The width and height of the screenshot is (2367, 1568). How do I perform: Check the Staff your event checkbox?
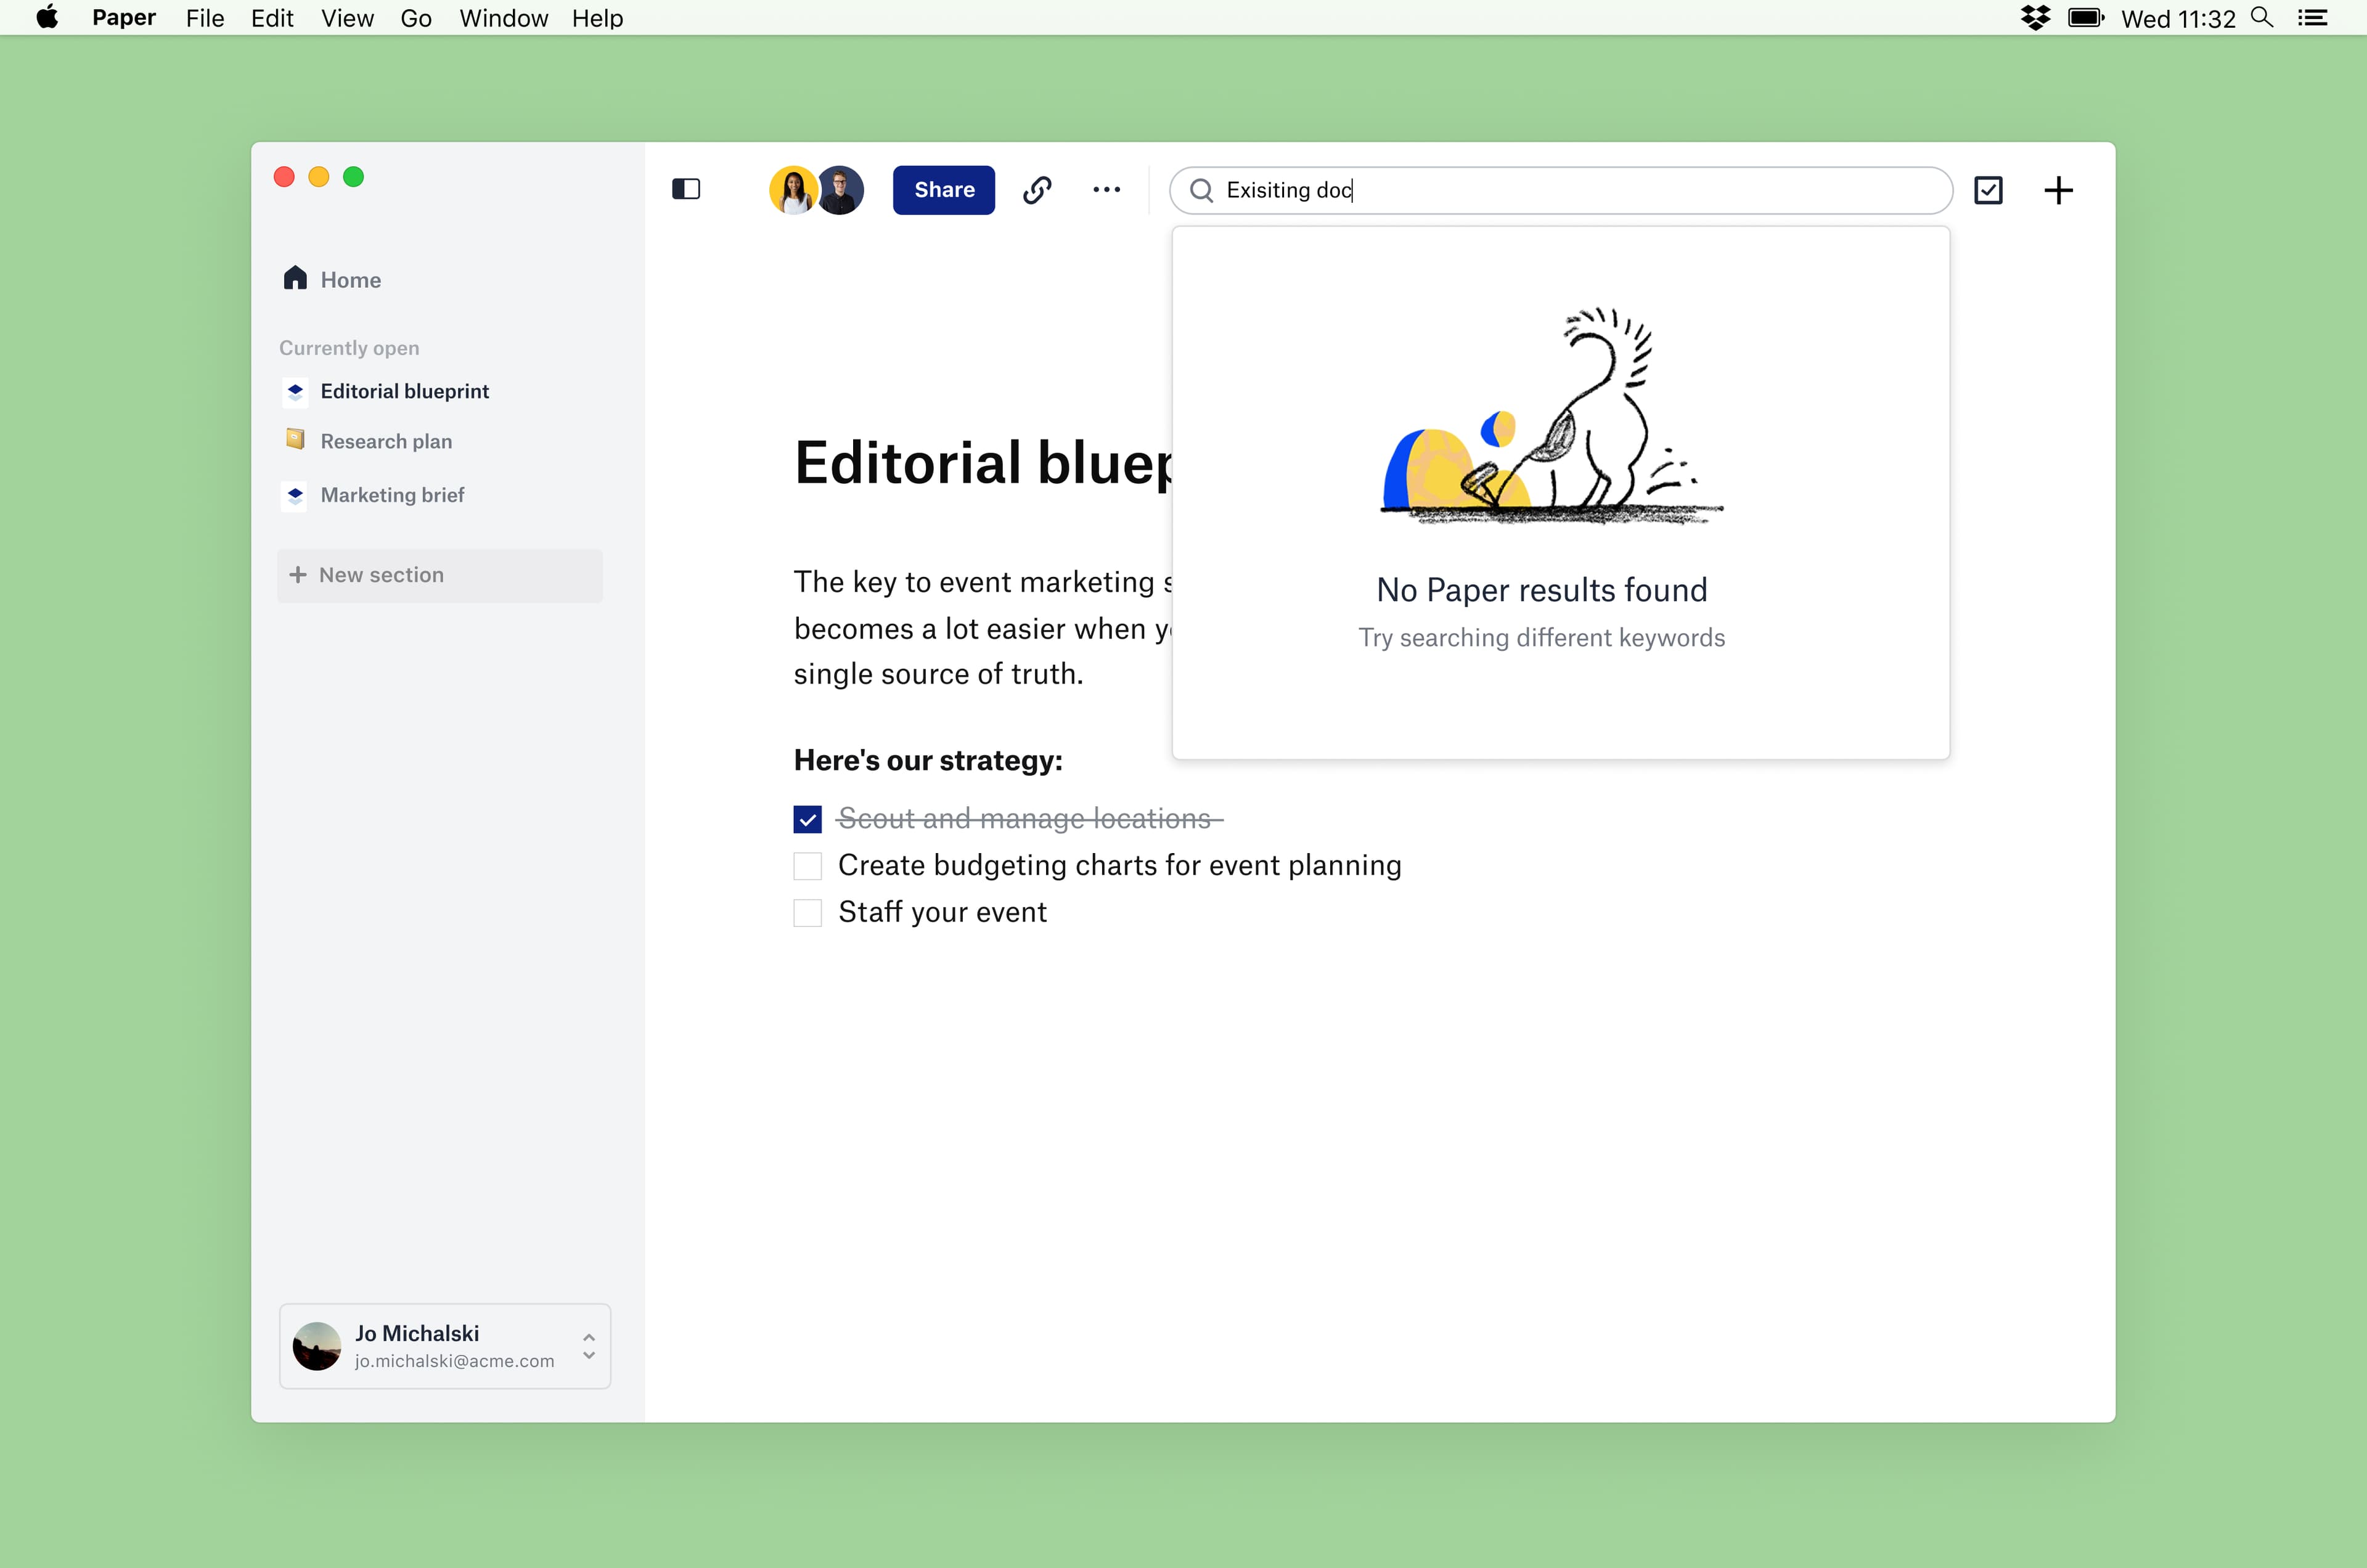pos(808,913)
